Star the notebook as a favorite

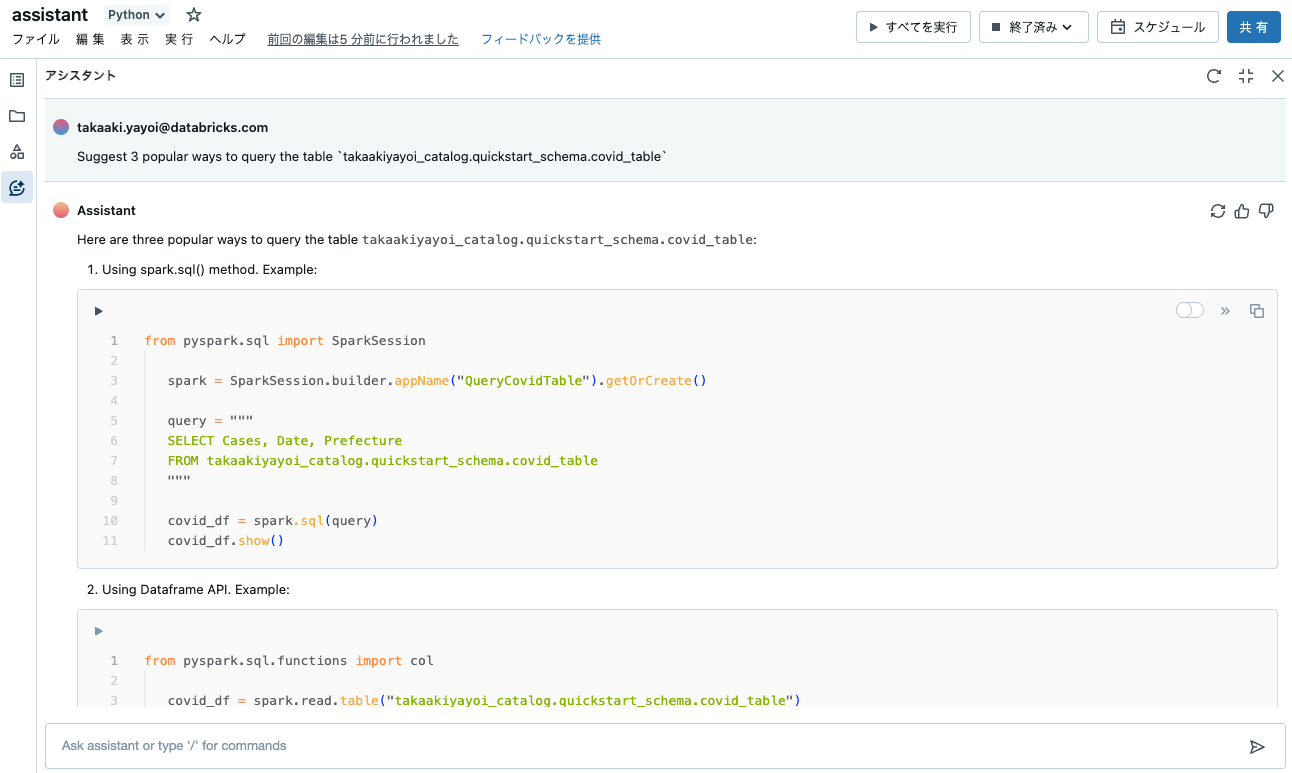(x=193, y=14)
